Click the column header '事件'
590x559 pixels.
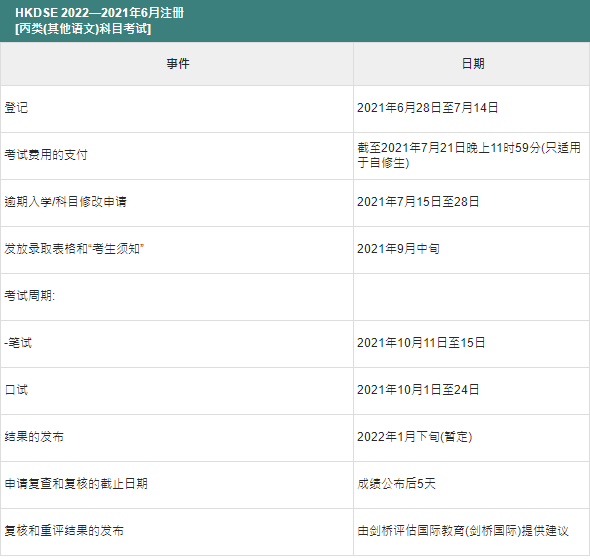click(x=178, y=64)
